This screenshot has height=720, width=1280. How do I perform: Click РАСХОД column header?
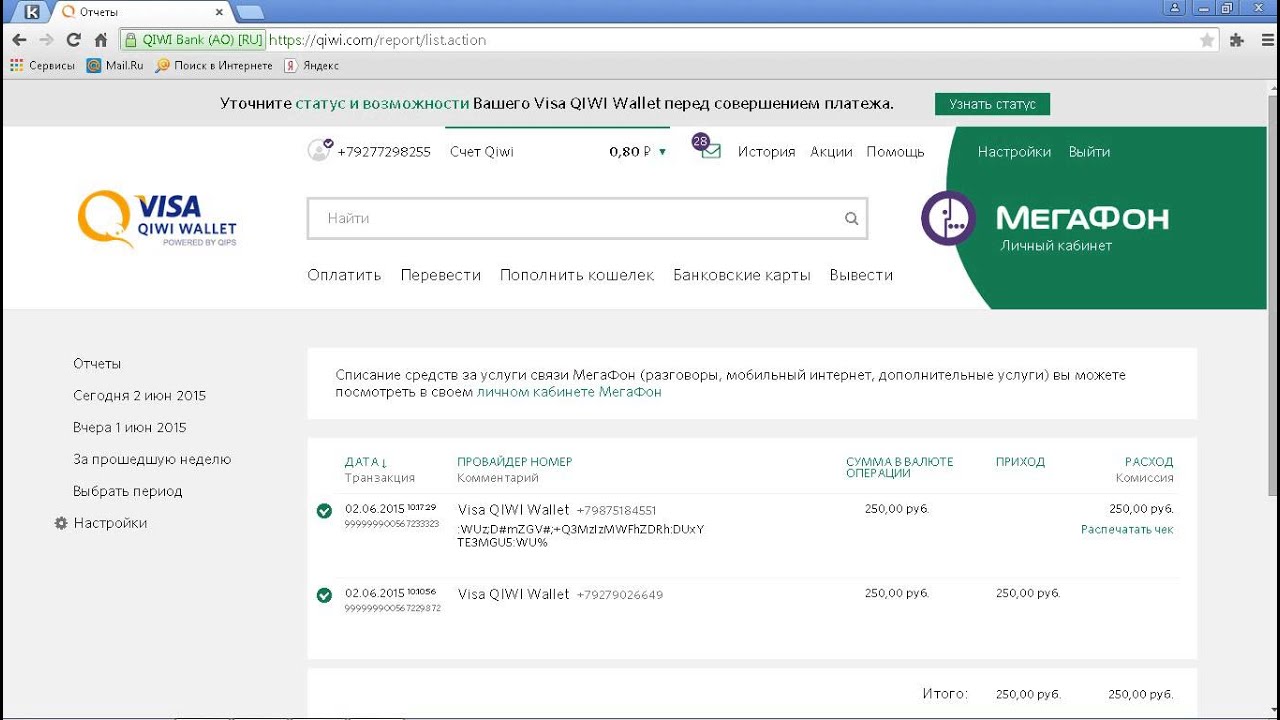coord(1149,462)
